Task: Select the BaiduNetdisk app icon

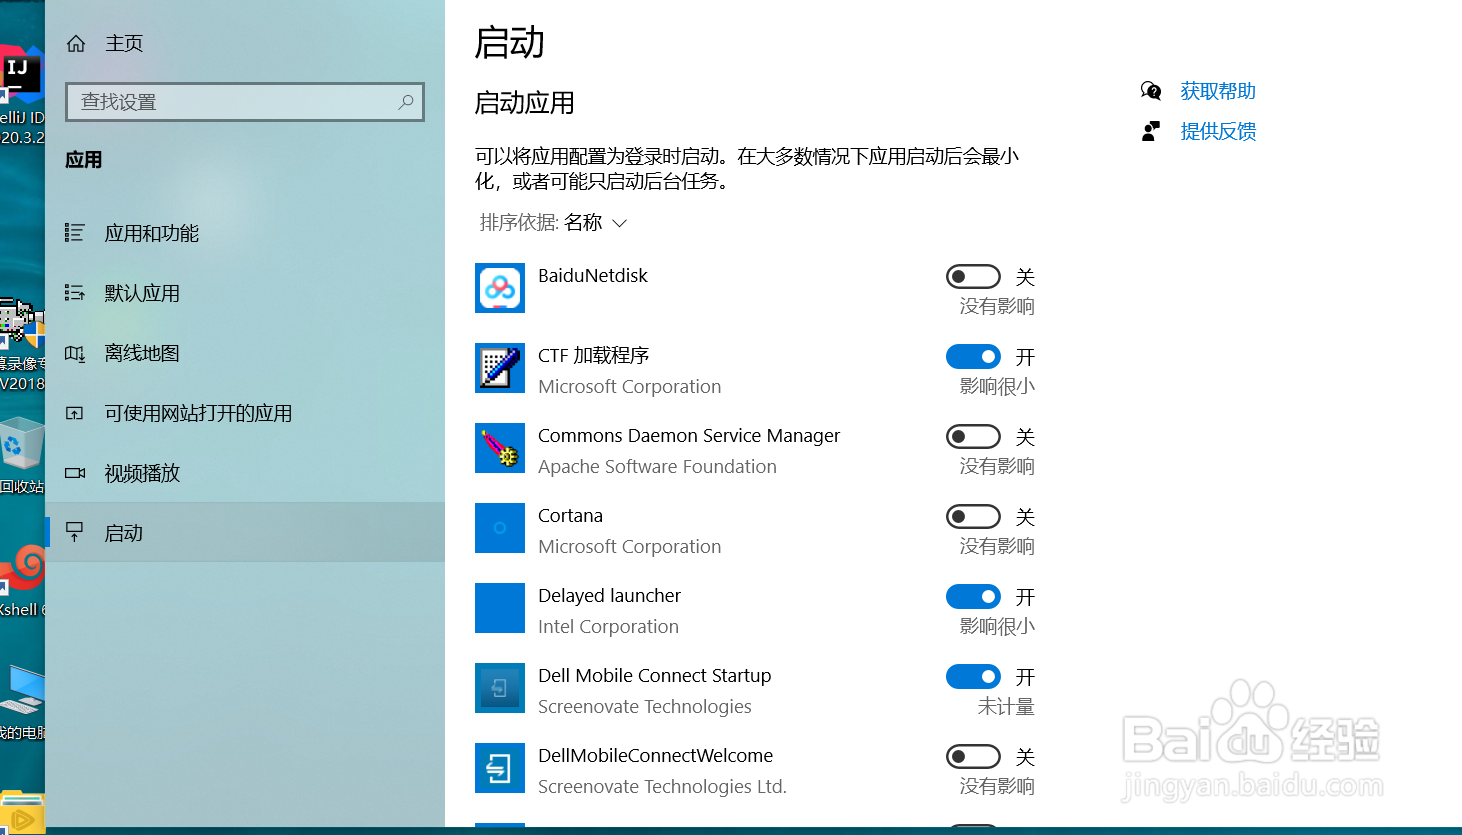Action: click(x=499, y=288)
